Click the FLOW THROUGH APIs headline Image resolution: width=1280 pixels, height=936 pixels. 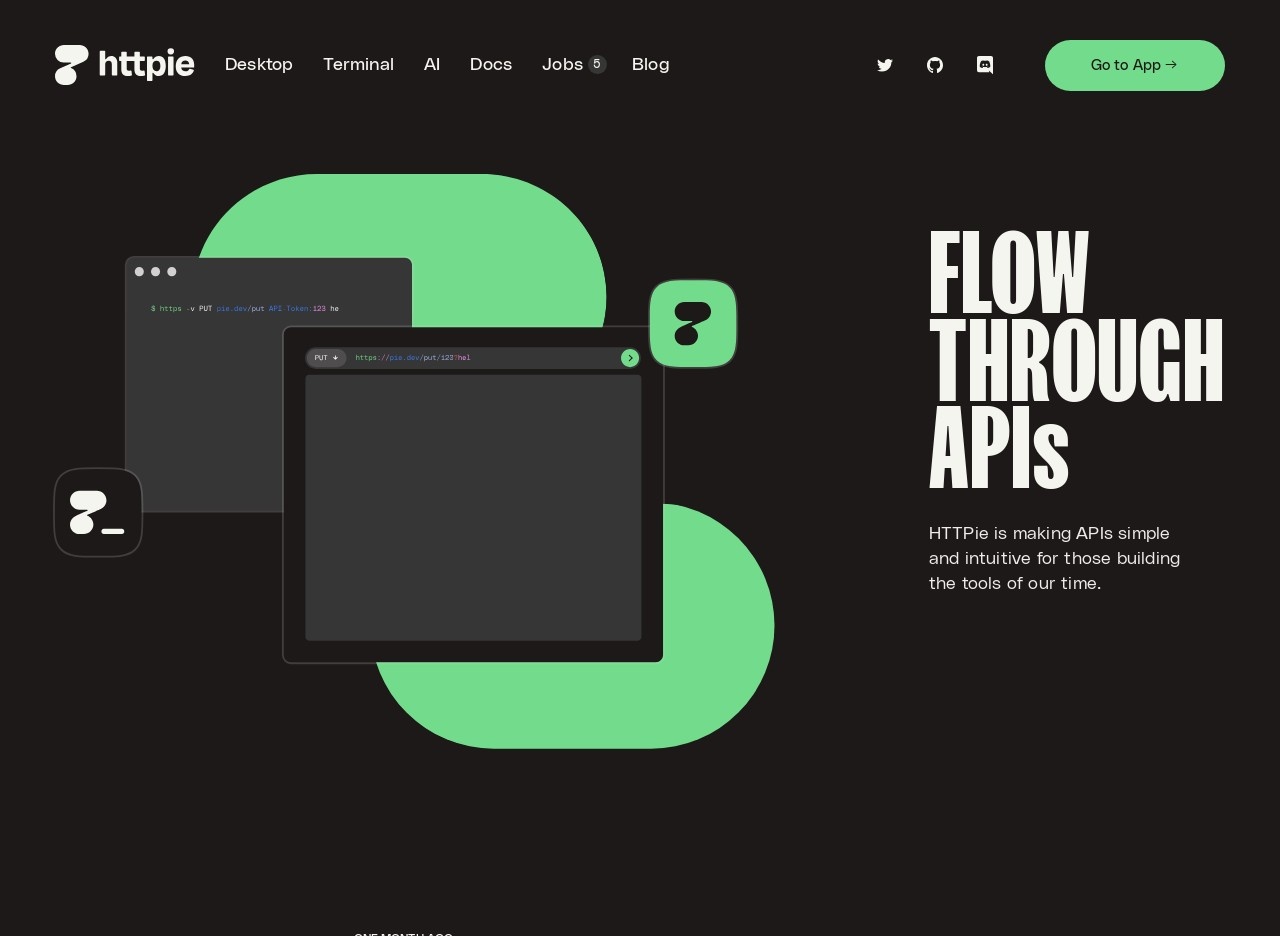point(1075,360)
